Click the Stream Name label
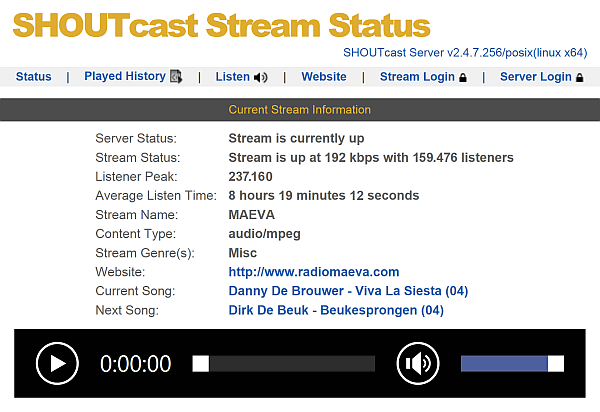 137,215
